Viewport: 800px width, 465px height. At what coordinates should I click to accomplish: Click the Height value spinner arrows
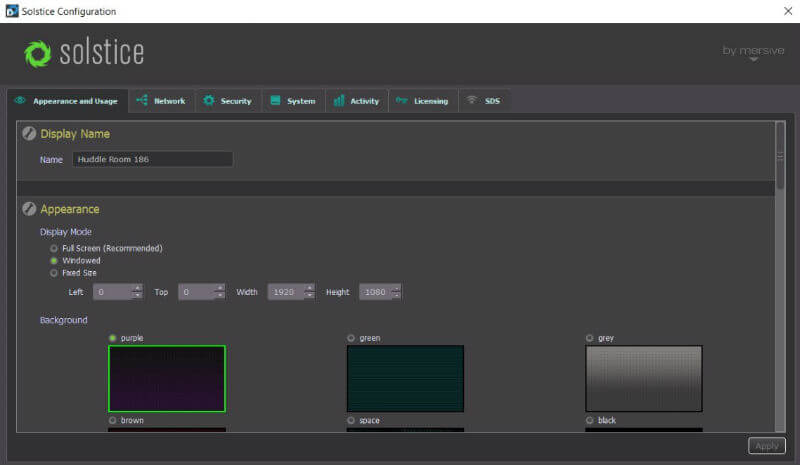(396, 291)
